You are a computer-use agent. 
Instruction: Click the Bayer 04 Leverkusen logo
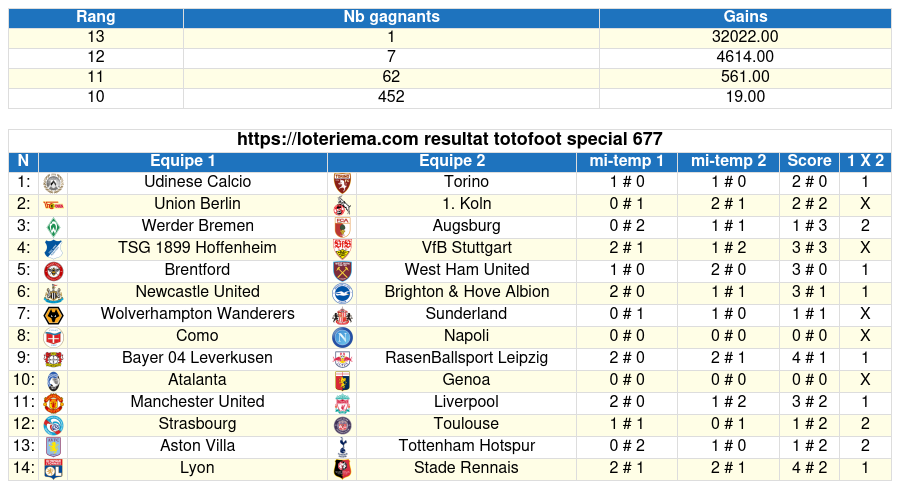pyautogui.click(x=53, y=359)
